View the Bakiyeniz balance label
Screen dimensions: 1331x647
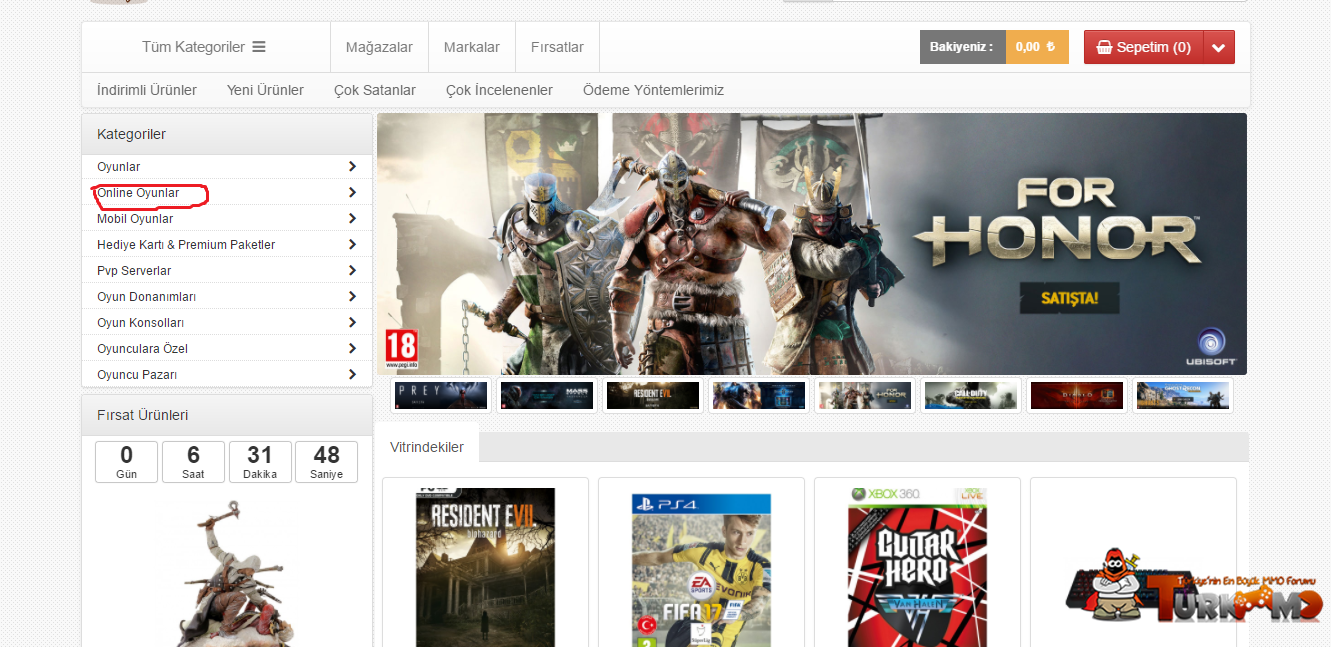click(x=962, y=47)
